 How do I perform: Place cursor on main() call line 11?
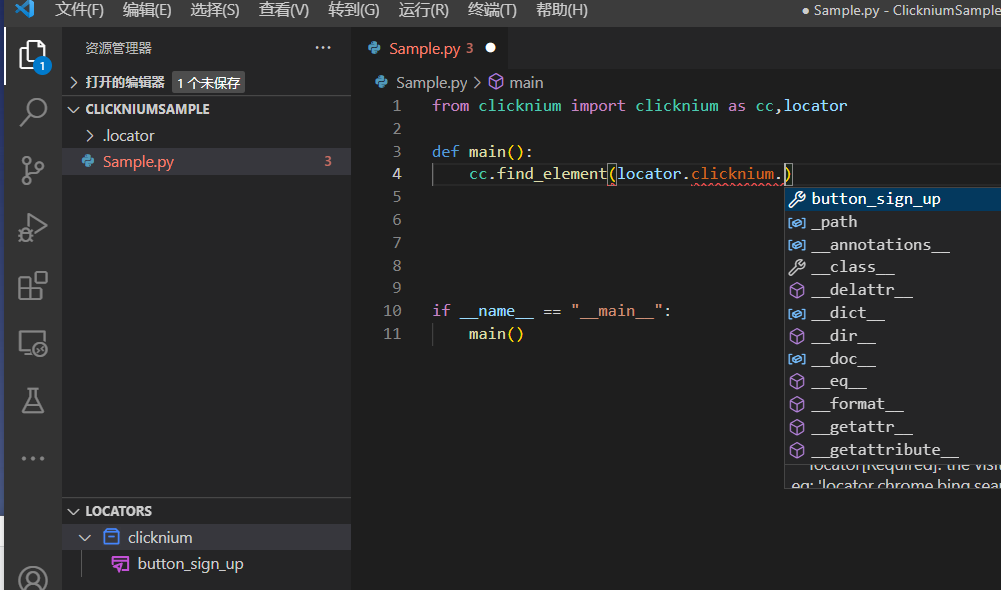coord(496,334)
